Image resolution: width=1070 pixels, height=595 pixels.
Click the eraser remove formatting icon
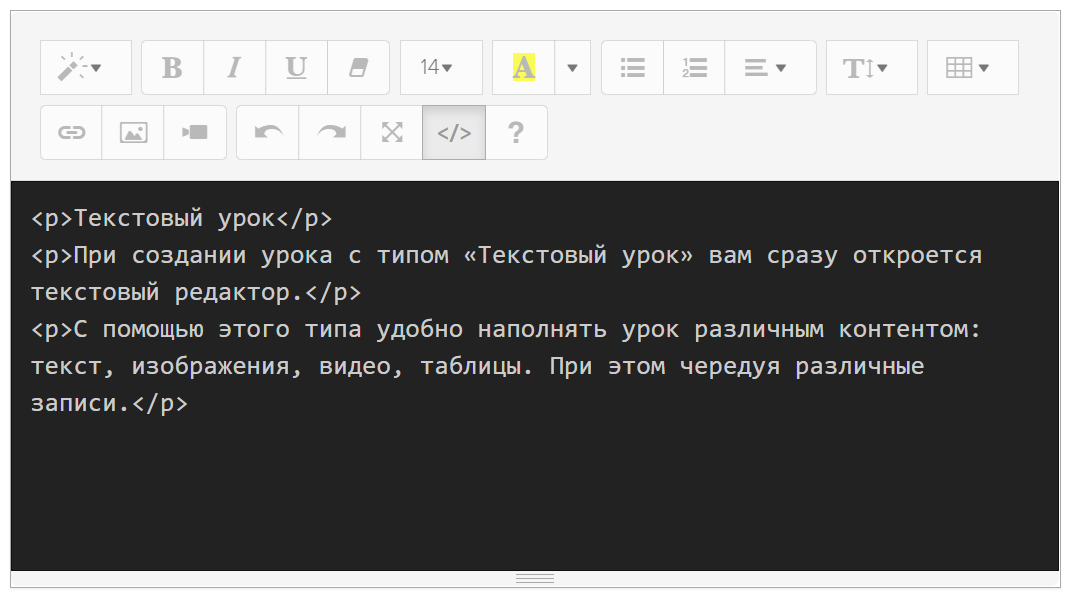(358, 68)
